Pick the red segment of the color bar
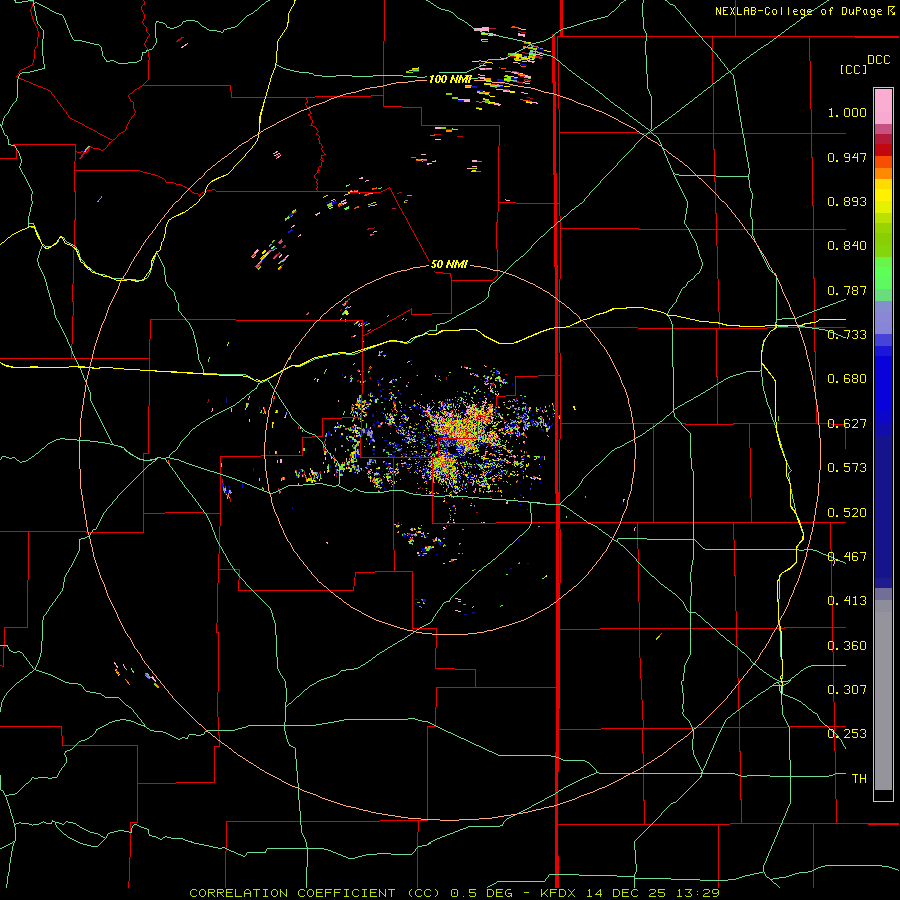900x900 pixels. point(883,150)
